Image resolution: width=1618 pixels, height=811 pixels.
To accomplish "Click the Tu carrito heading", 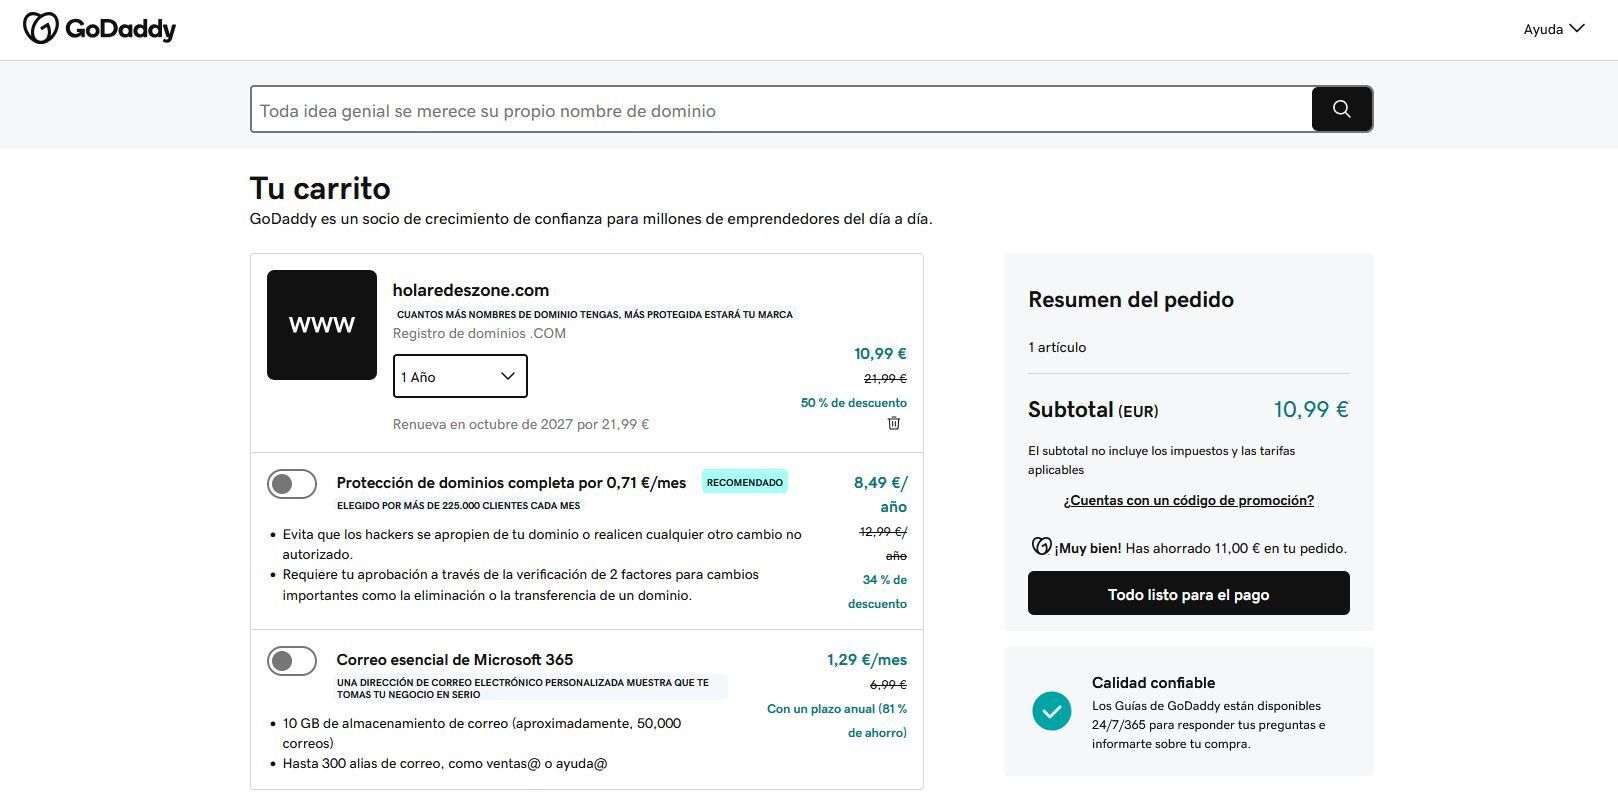I will tap(320, 188).
